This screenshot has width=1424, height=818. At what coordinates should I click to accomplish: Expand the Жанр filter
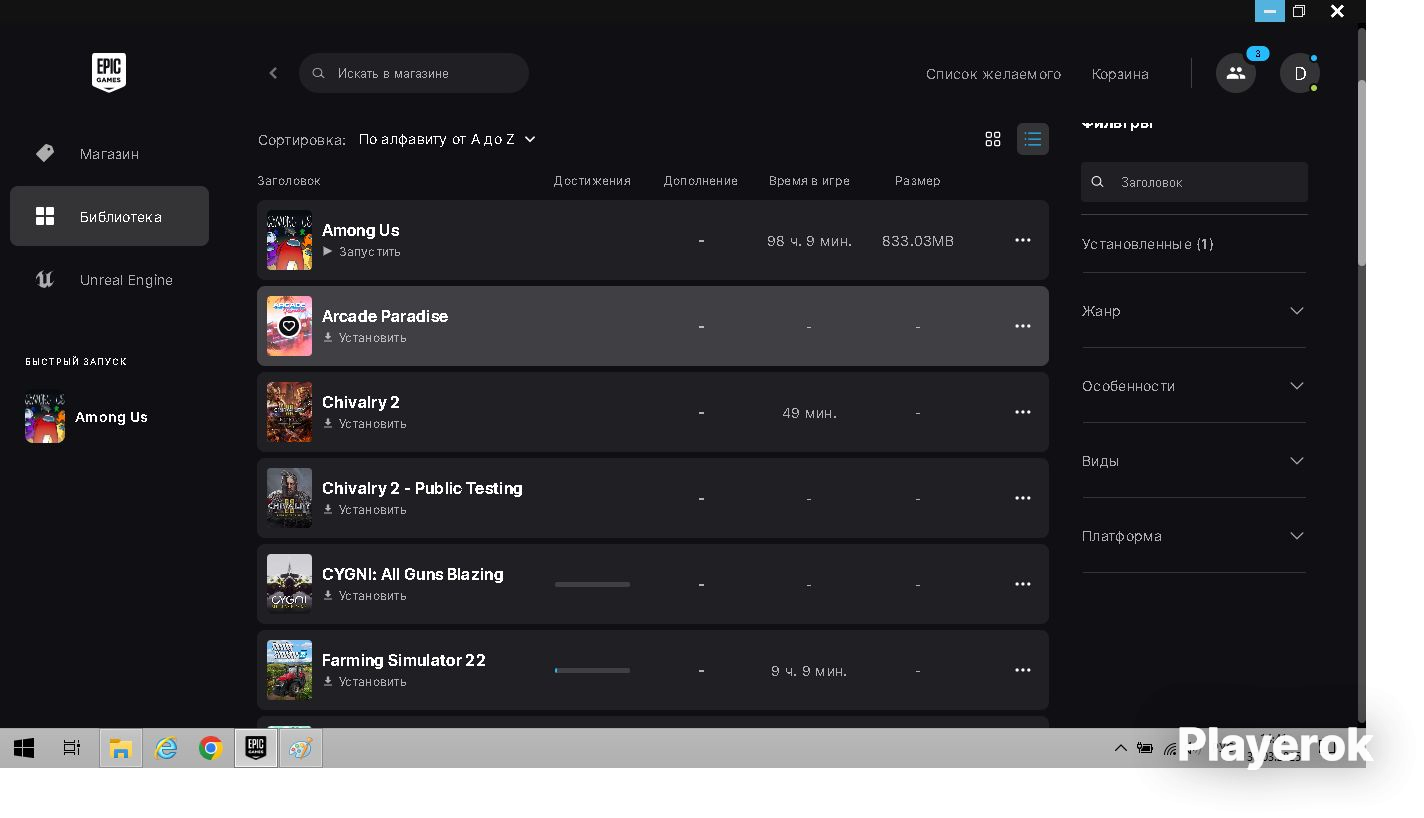[1194, 311]
